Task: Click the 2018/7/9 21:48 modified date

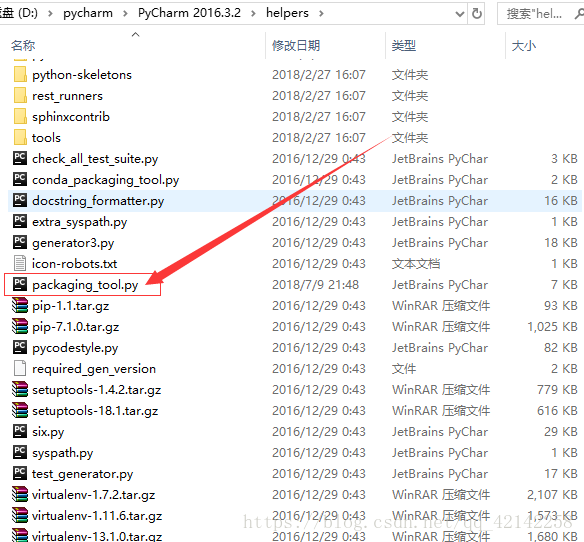Action: pos(315,285)
